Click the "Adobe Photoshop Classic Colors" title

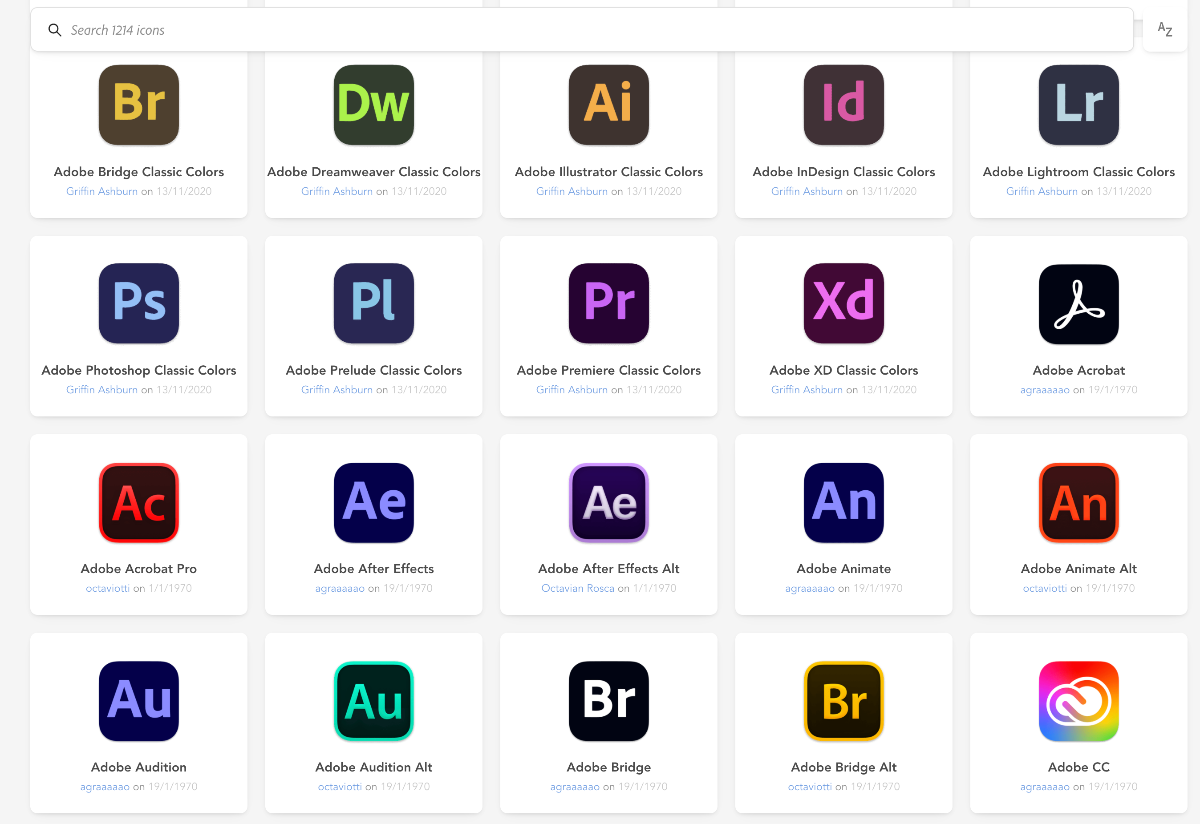coord(139,370)
